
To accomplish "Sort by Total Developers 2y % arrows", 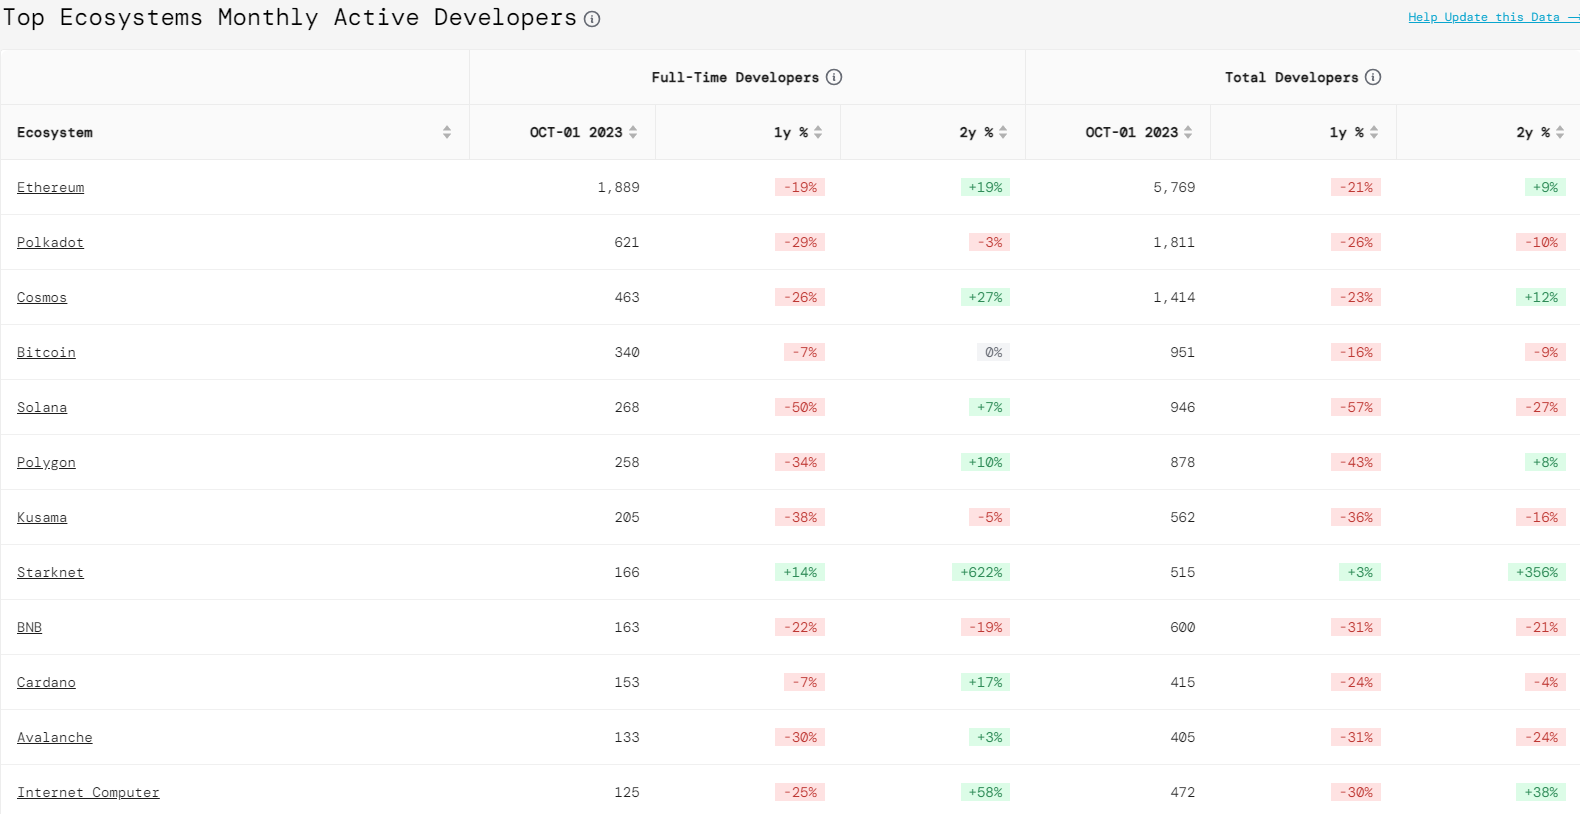I will point(1560,132).
